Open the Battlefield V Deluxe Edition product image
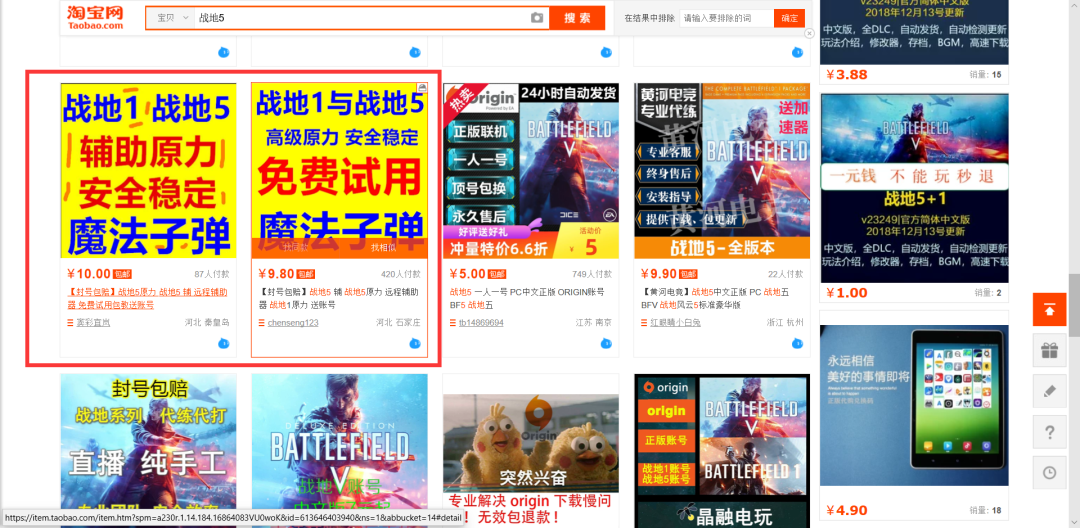 340,451
